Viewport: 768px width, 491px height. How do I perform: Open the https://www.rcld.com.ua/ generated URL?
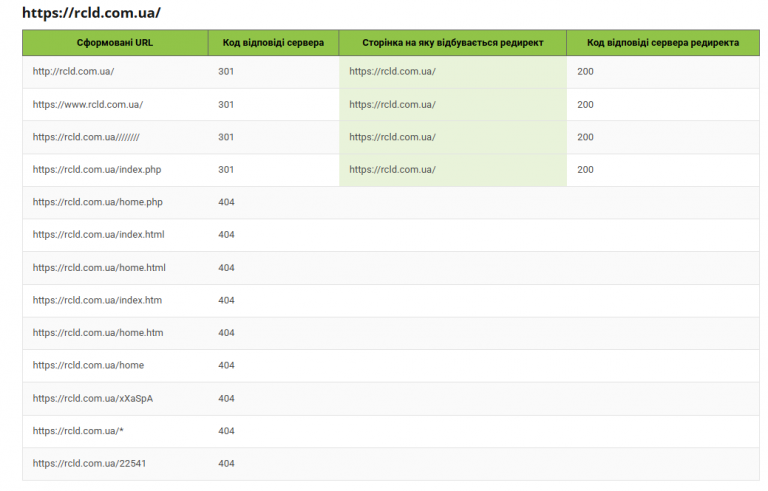tap(88, 105)
